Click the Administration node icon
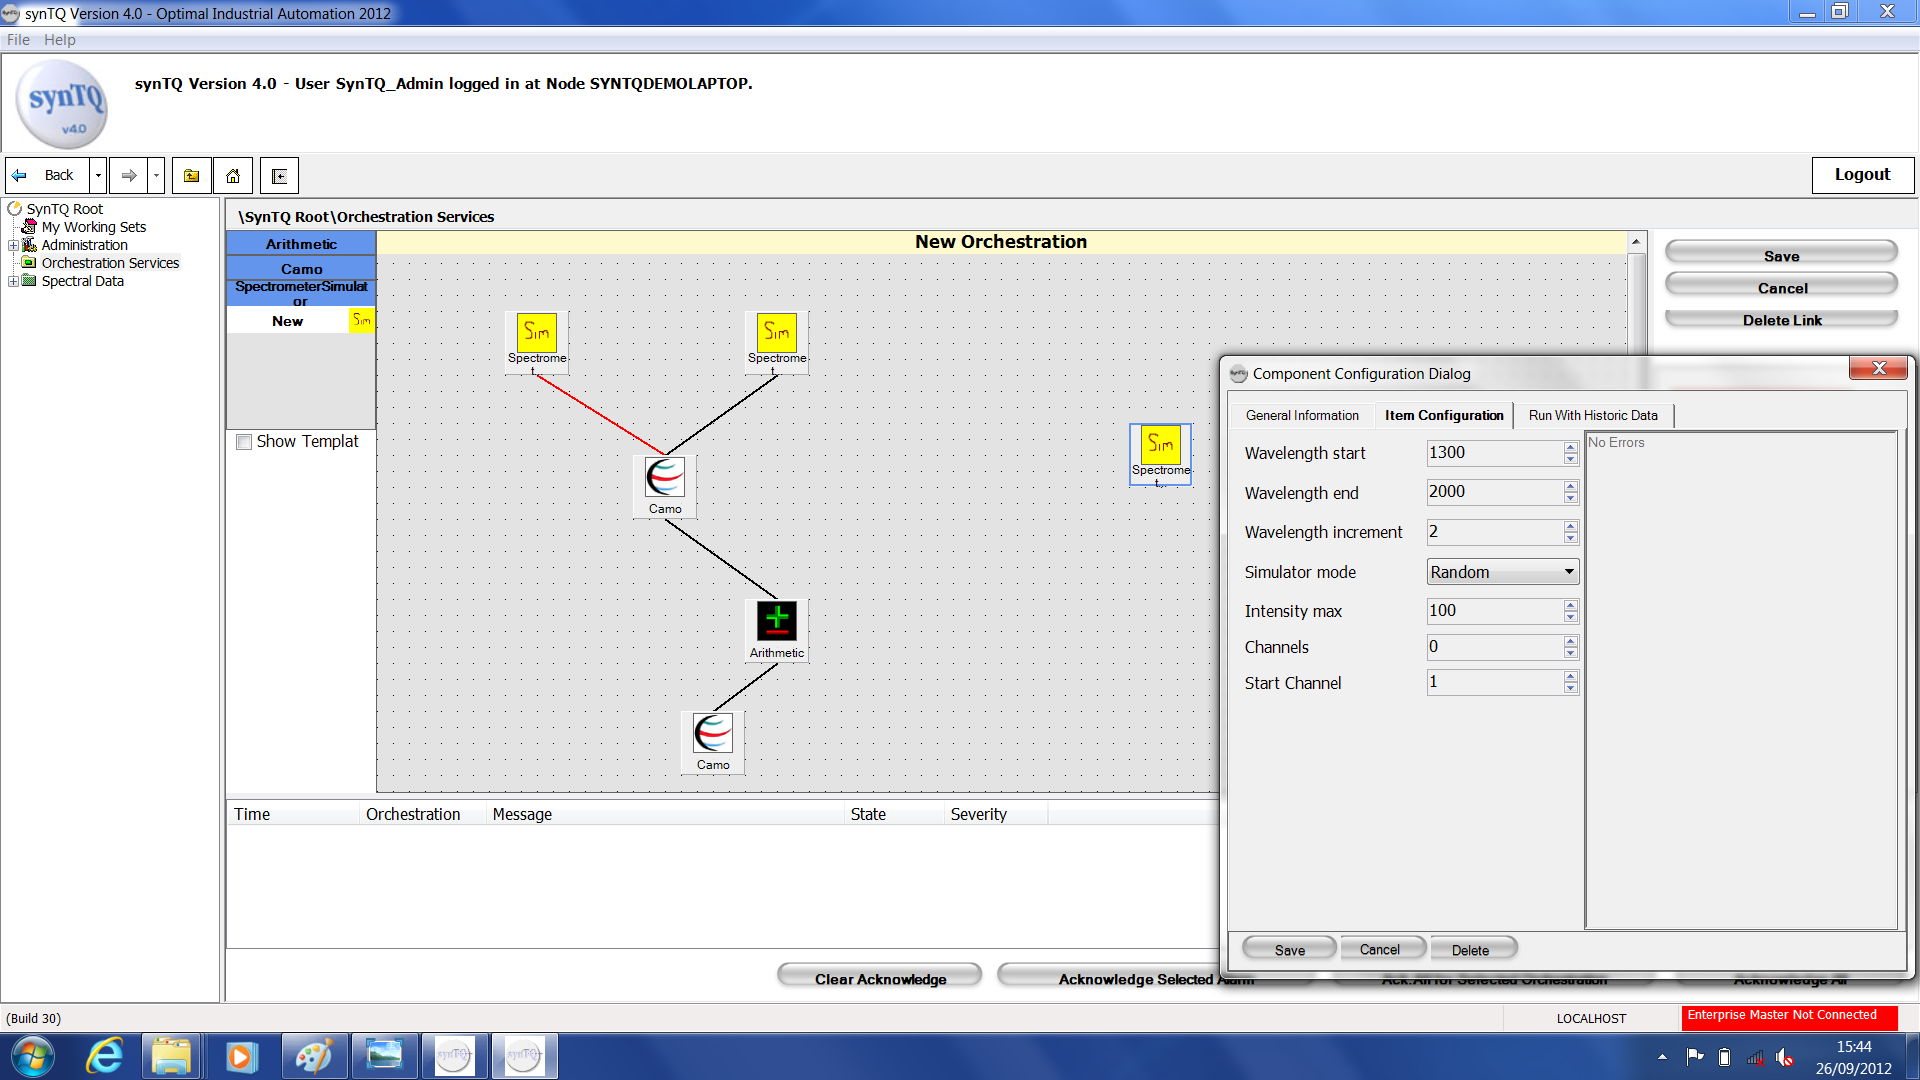The image size is (1920, 1080). 29,245
